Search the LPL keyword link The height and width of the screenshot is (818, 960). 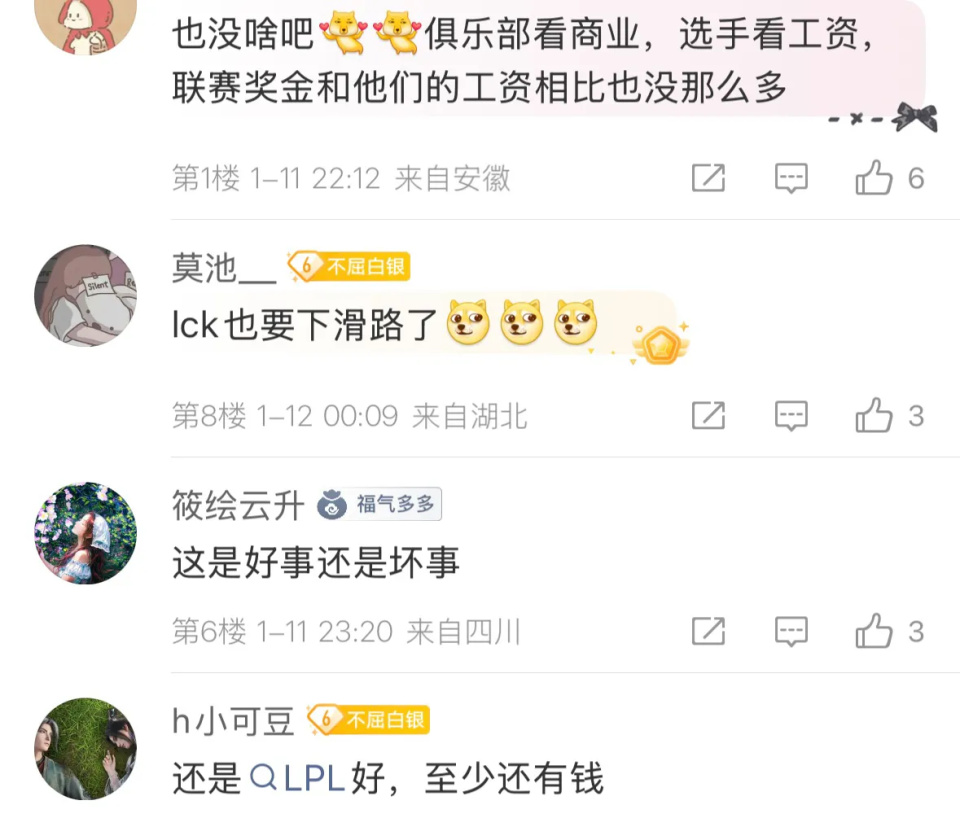pyautogui.click(x=298, y=778)
